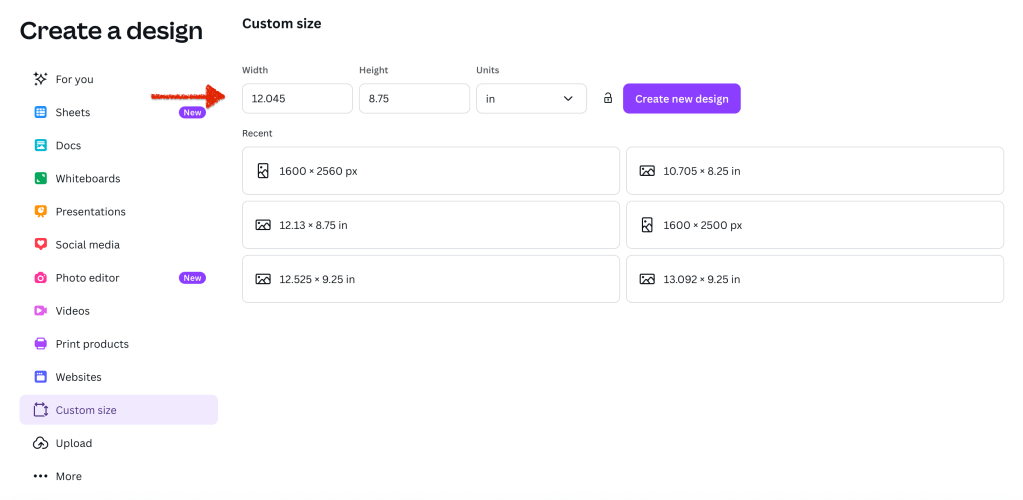The image size is (1023, 500).
Task: Toggle the aspect ratio lock icon
Action: click(607, 98)
